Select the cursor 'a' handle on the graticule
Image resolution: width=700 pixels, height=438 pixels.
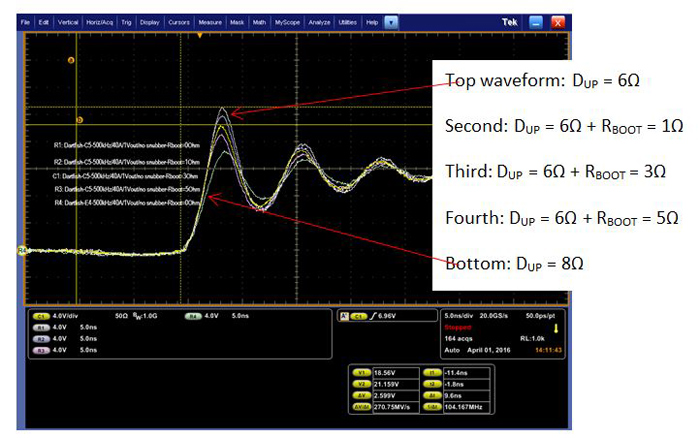pyautogui.click(x=71, y=60)
